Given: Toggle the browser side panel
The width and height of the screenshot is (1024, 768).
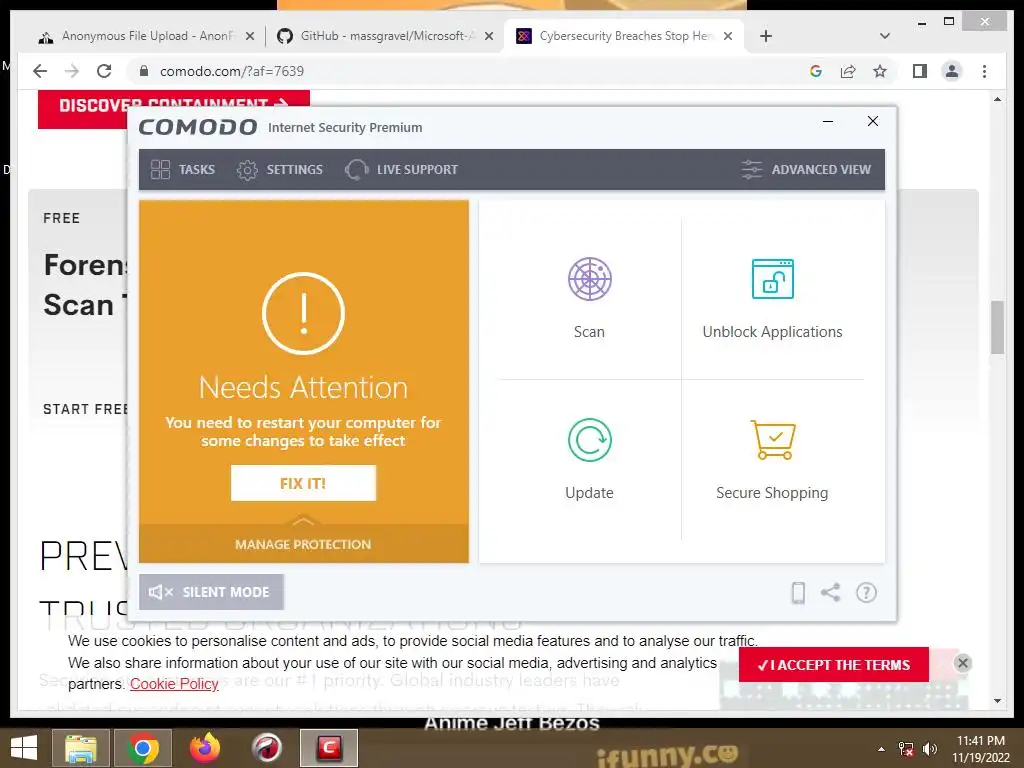Looking at the screenshot, I should coord(920,71).
